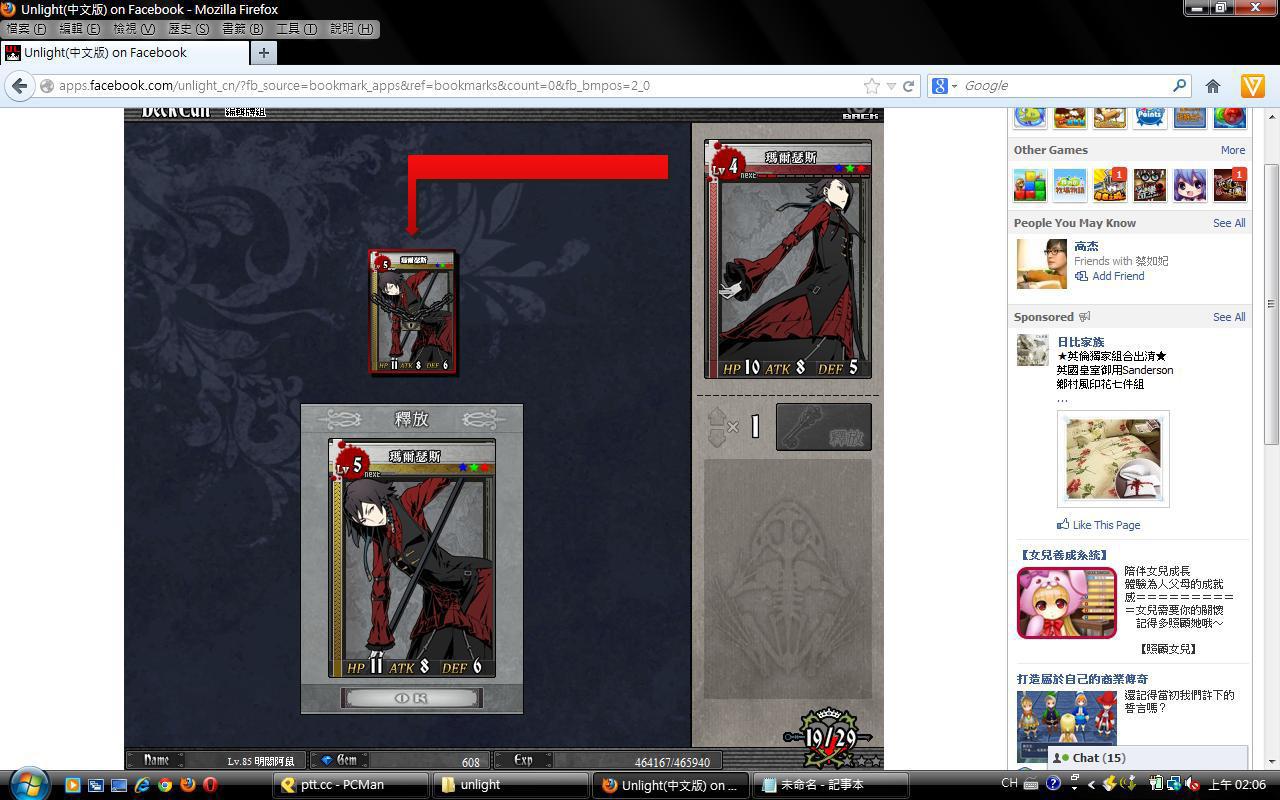Screen dimensions: 1280x800
Task: Open the Facebook Chat (15) bar
Action: click(x=1148, y=758)
